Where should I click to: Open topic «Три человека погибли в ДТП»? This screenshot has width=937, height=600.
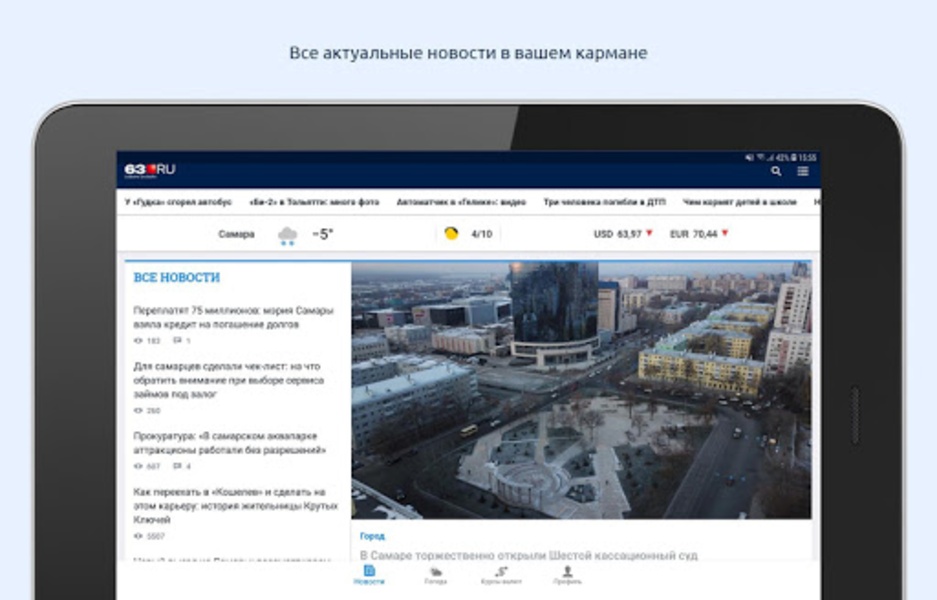604,202
